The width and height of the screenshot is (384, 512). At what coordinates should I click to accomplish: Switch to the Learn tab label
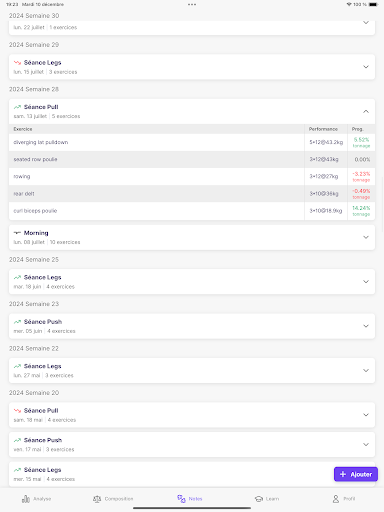pos(272,499)
